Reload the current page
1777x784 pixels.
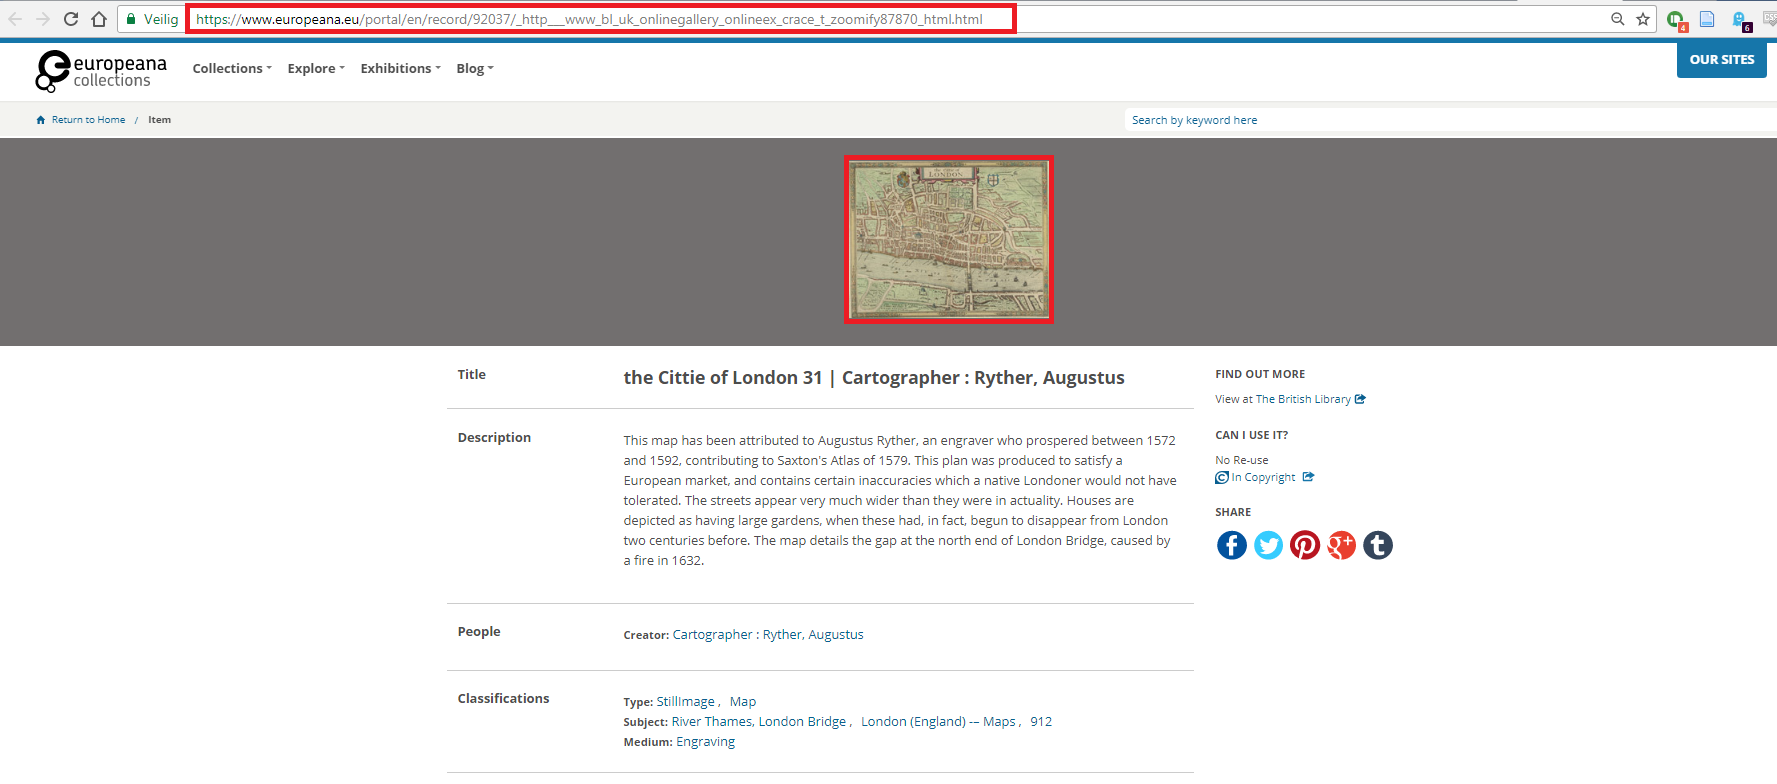[x=71, y=19]
